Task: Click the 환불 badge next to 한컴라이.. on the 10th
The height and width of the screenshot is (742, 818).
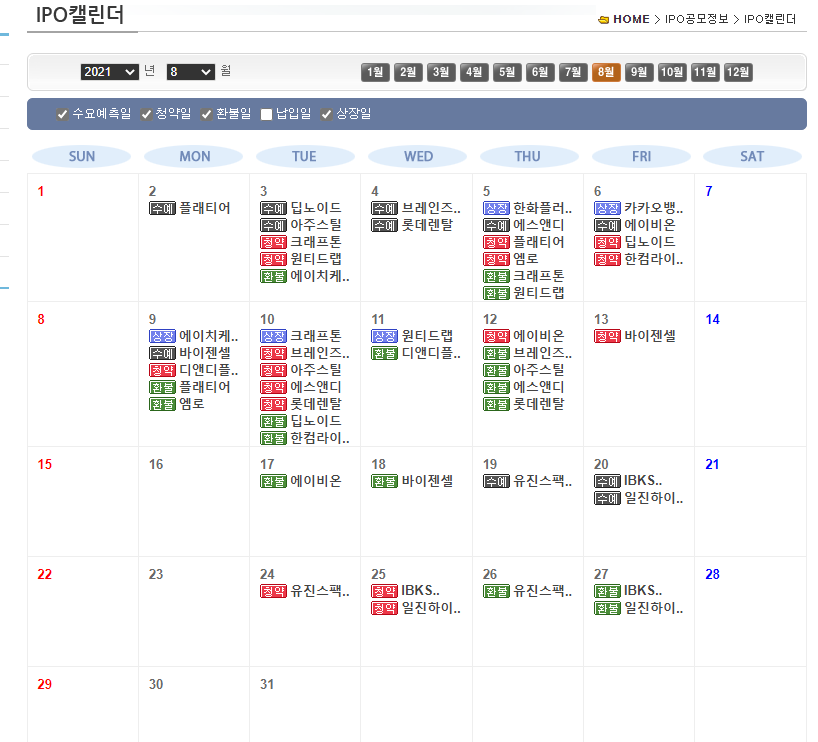Action: (273, 438)
